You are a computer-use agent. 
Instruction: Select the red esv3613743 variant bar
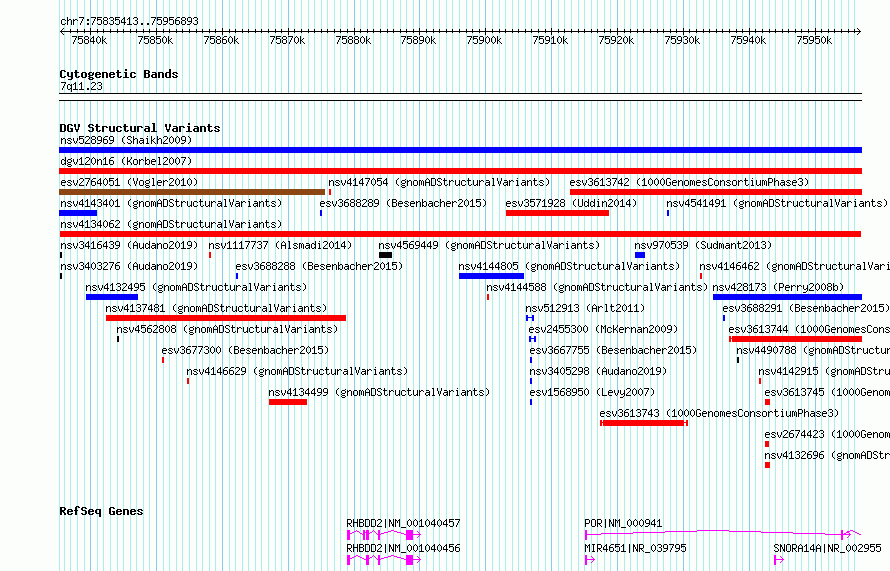pyautogui.click(x=644, y=423)
